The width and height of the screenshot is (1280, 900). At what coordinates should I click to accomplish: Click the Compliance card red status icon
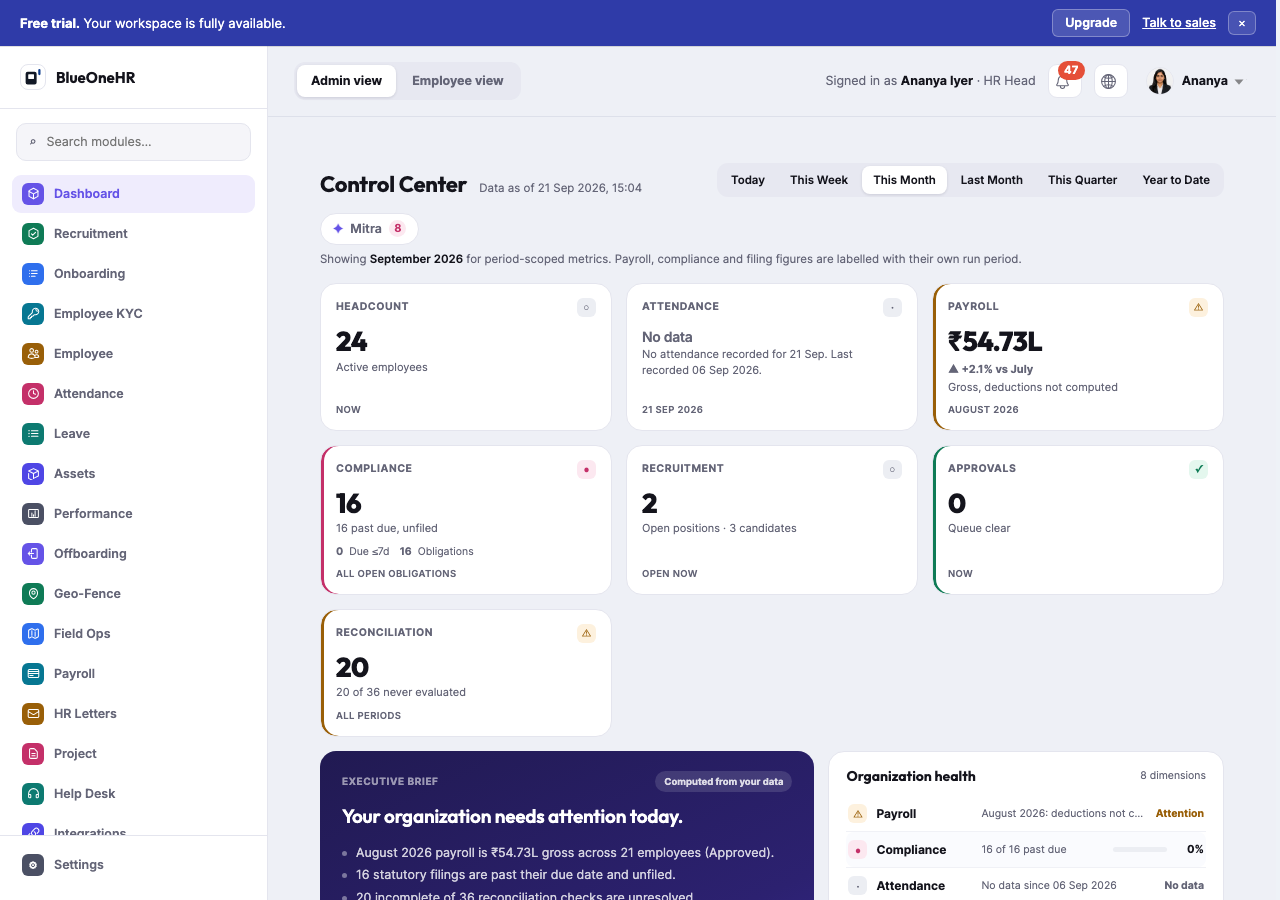(586, 469)
